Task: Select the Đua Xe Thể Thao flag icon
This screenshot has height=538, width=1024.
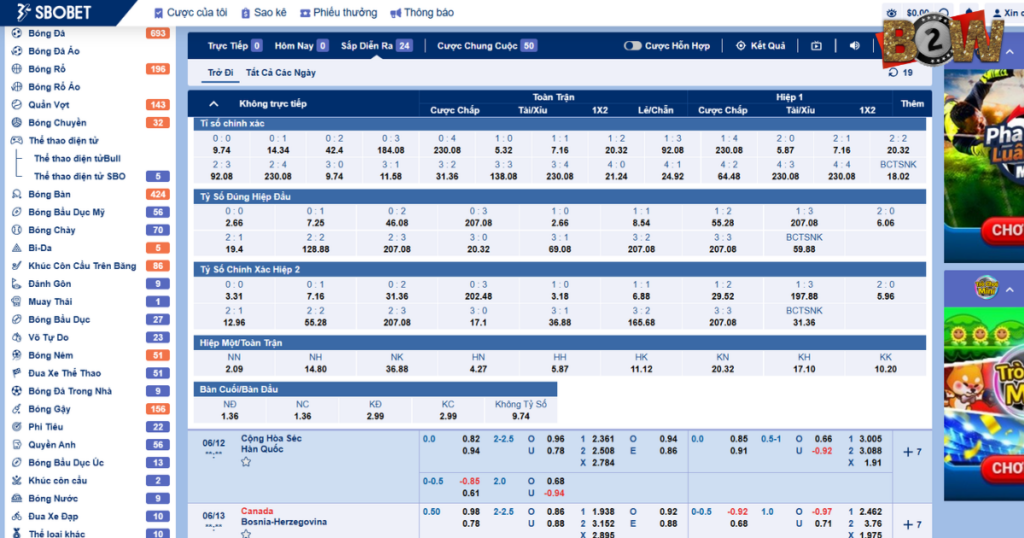Action: pos(17,373)
